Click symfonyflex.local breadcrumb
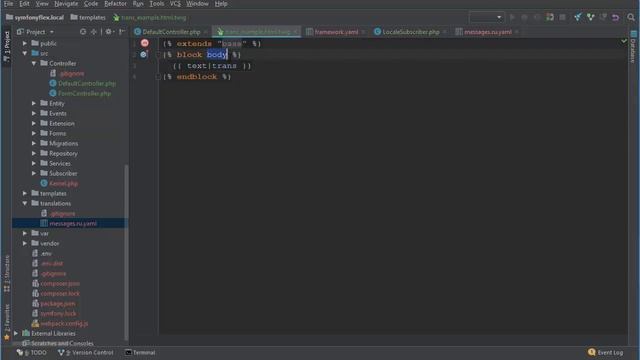 35,18
